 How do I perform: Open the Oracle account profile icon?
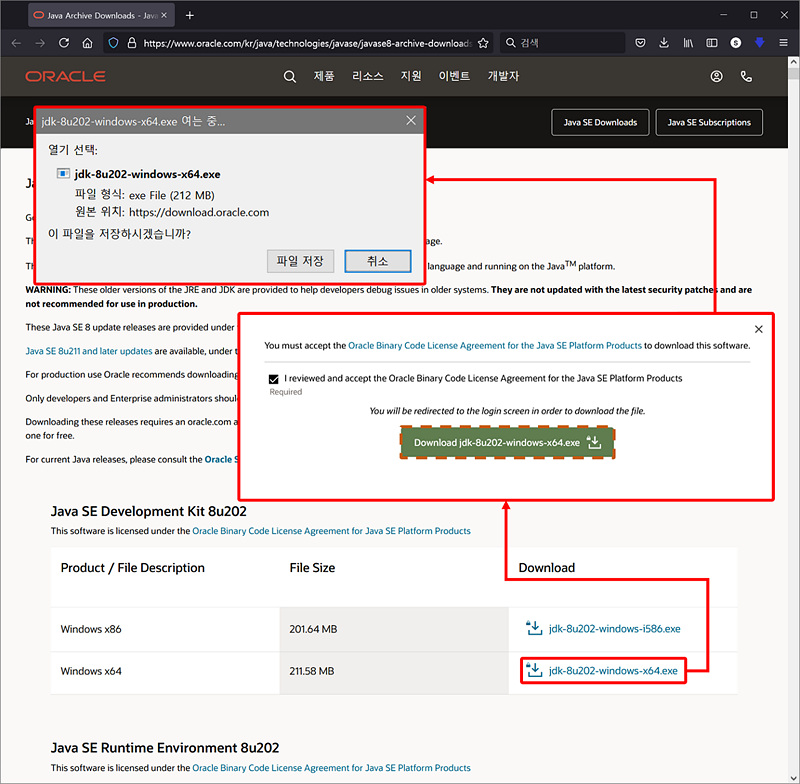click(x=716, y=77)
